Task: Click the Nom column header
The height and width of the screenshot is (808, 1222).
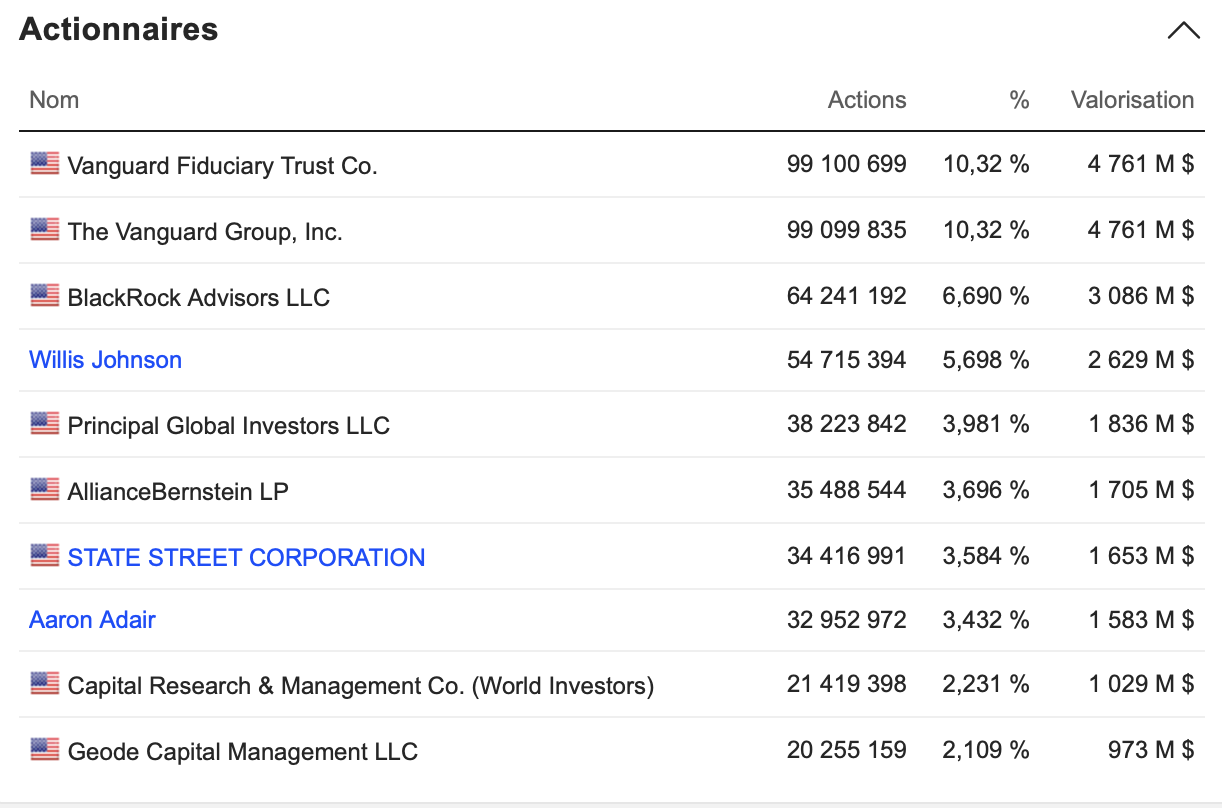Action: coord(54,100)
